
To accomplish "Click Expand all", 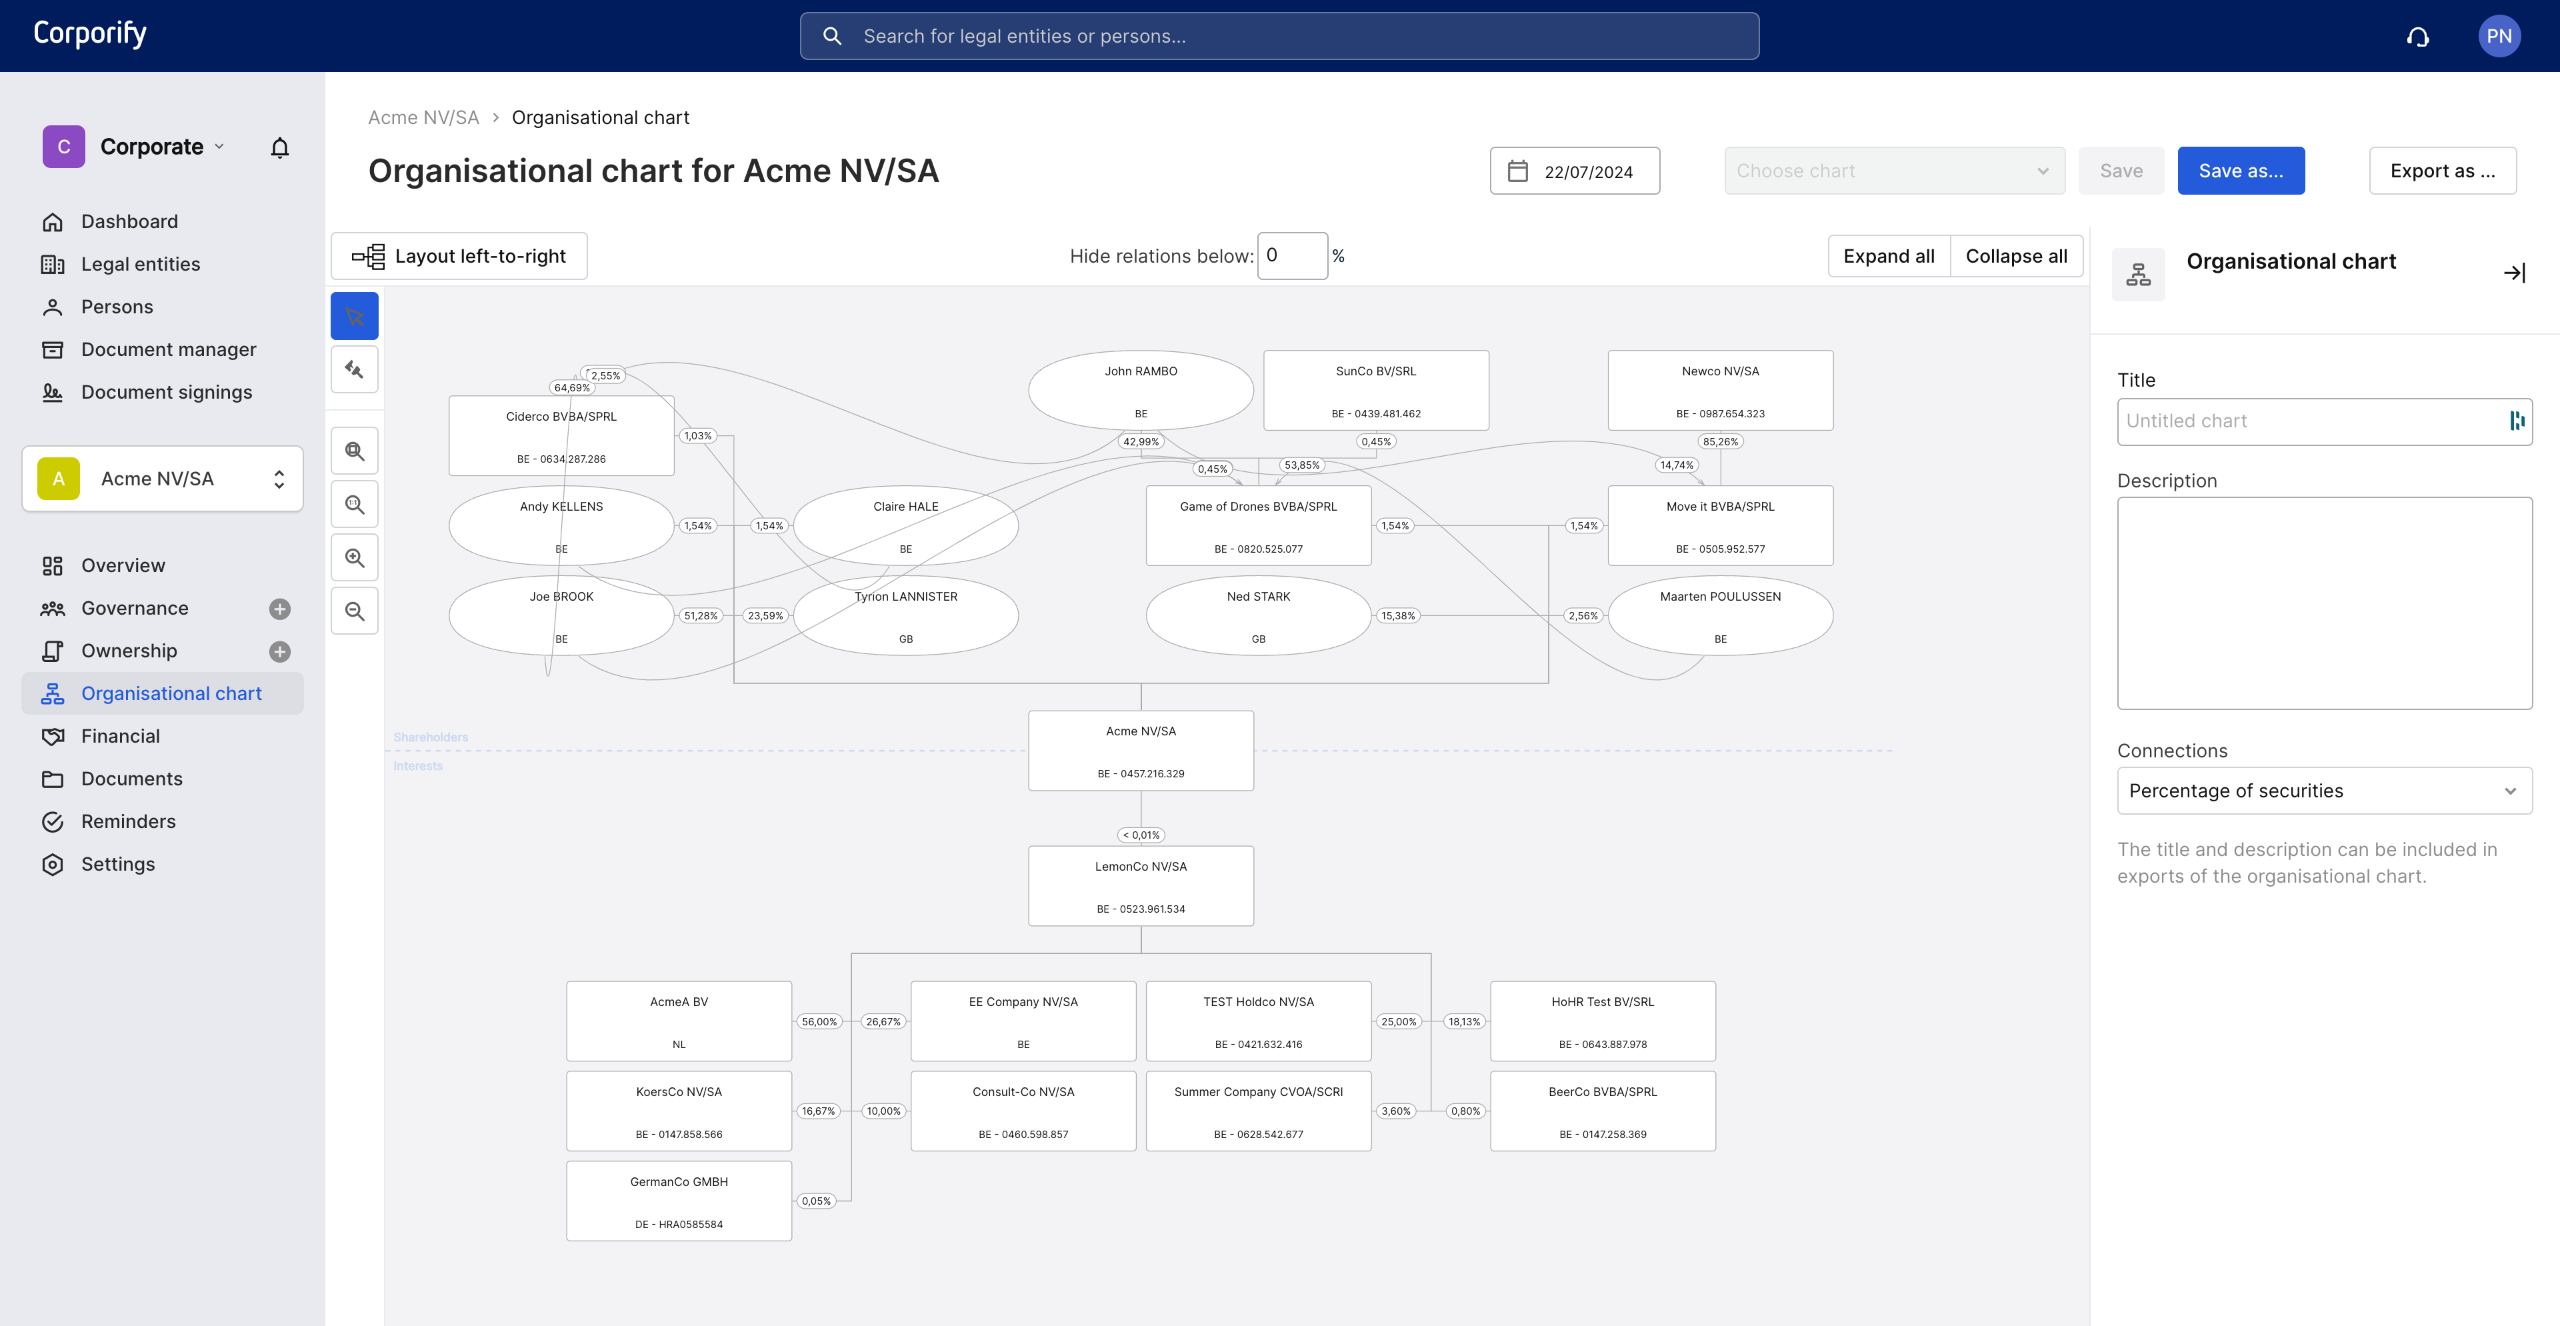I will tap(1888, 256).
